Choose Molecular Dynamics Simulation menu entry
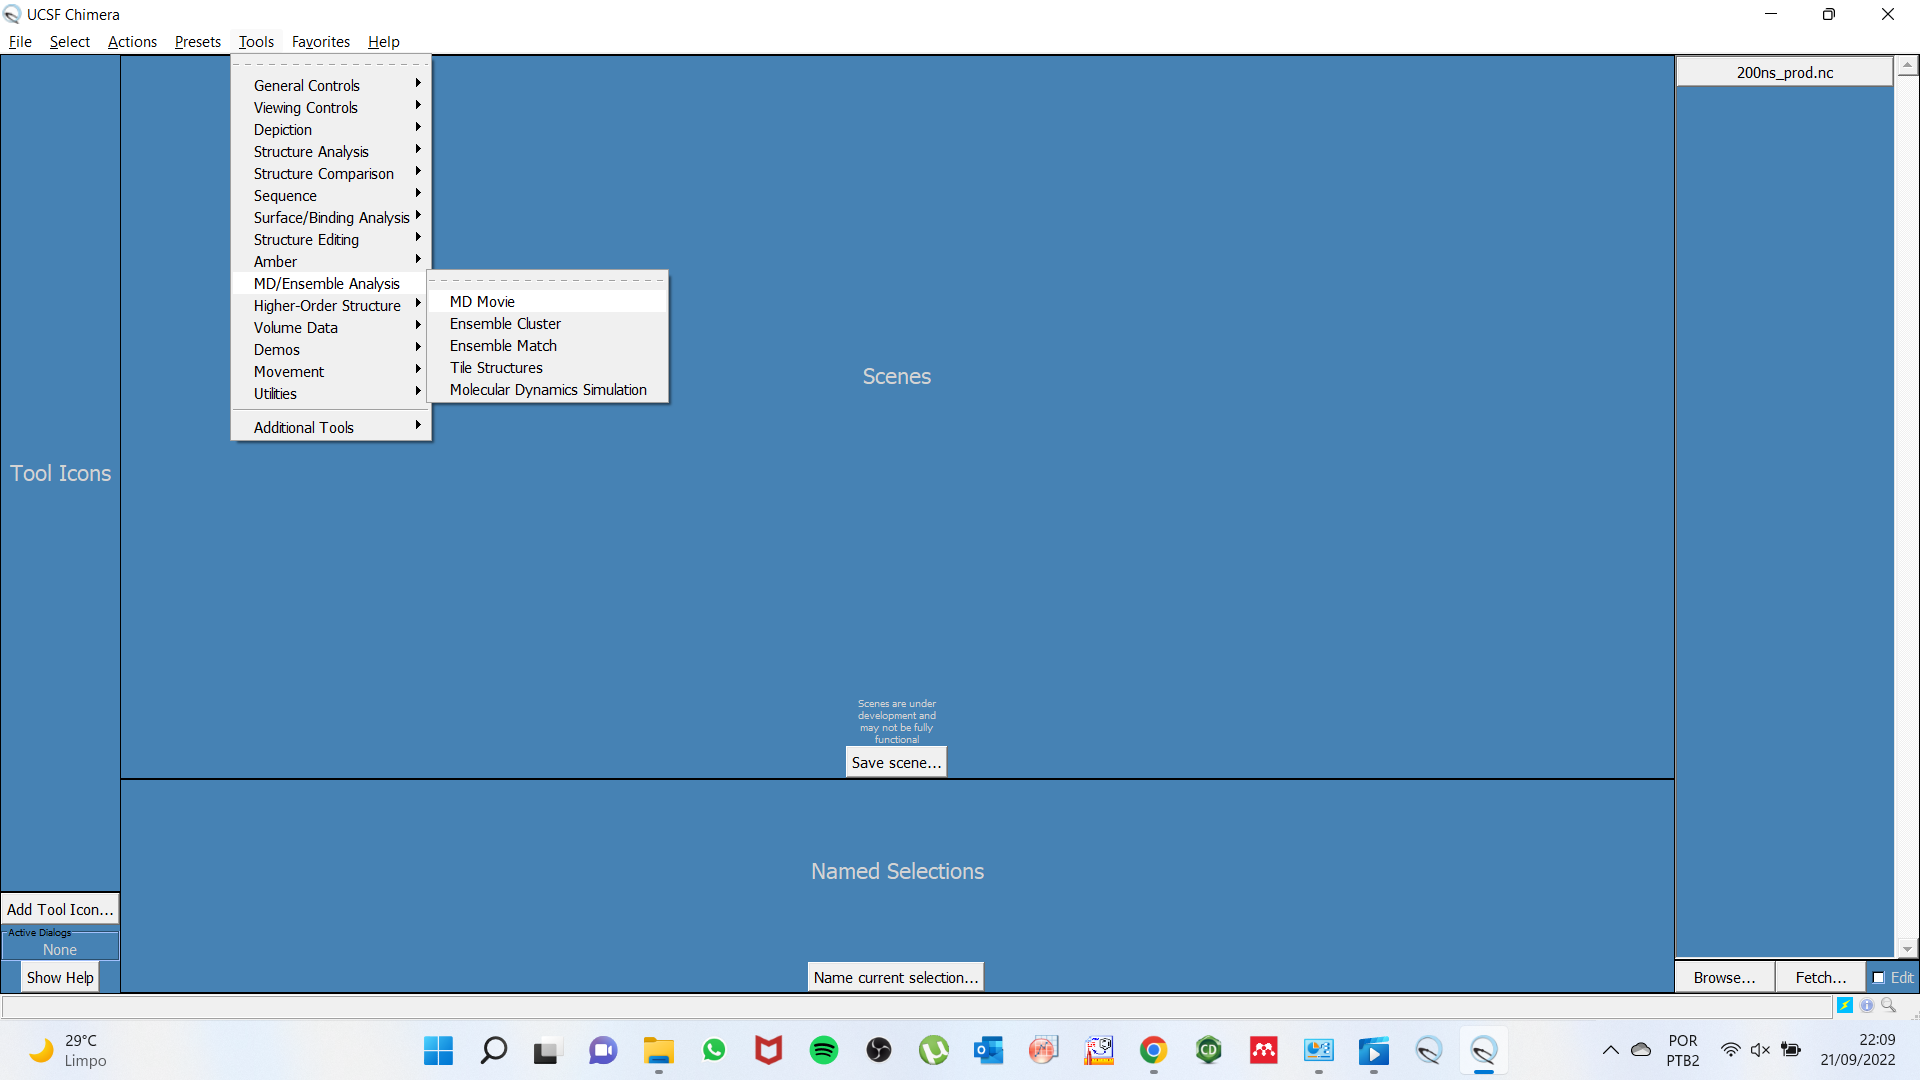 point(548,390)
